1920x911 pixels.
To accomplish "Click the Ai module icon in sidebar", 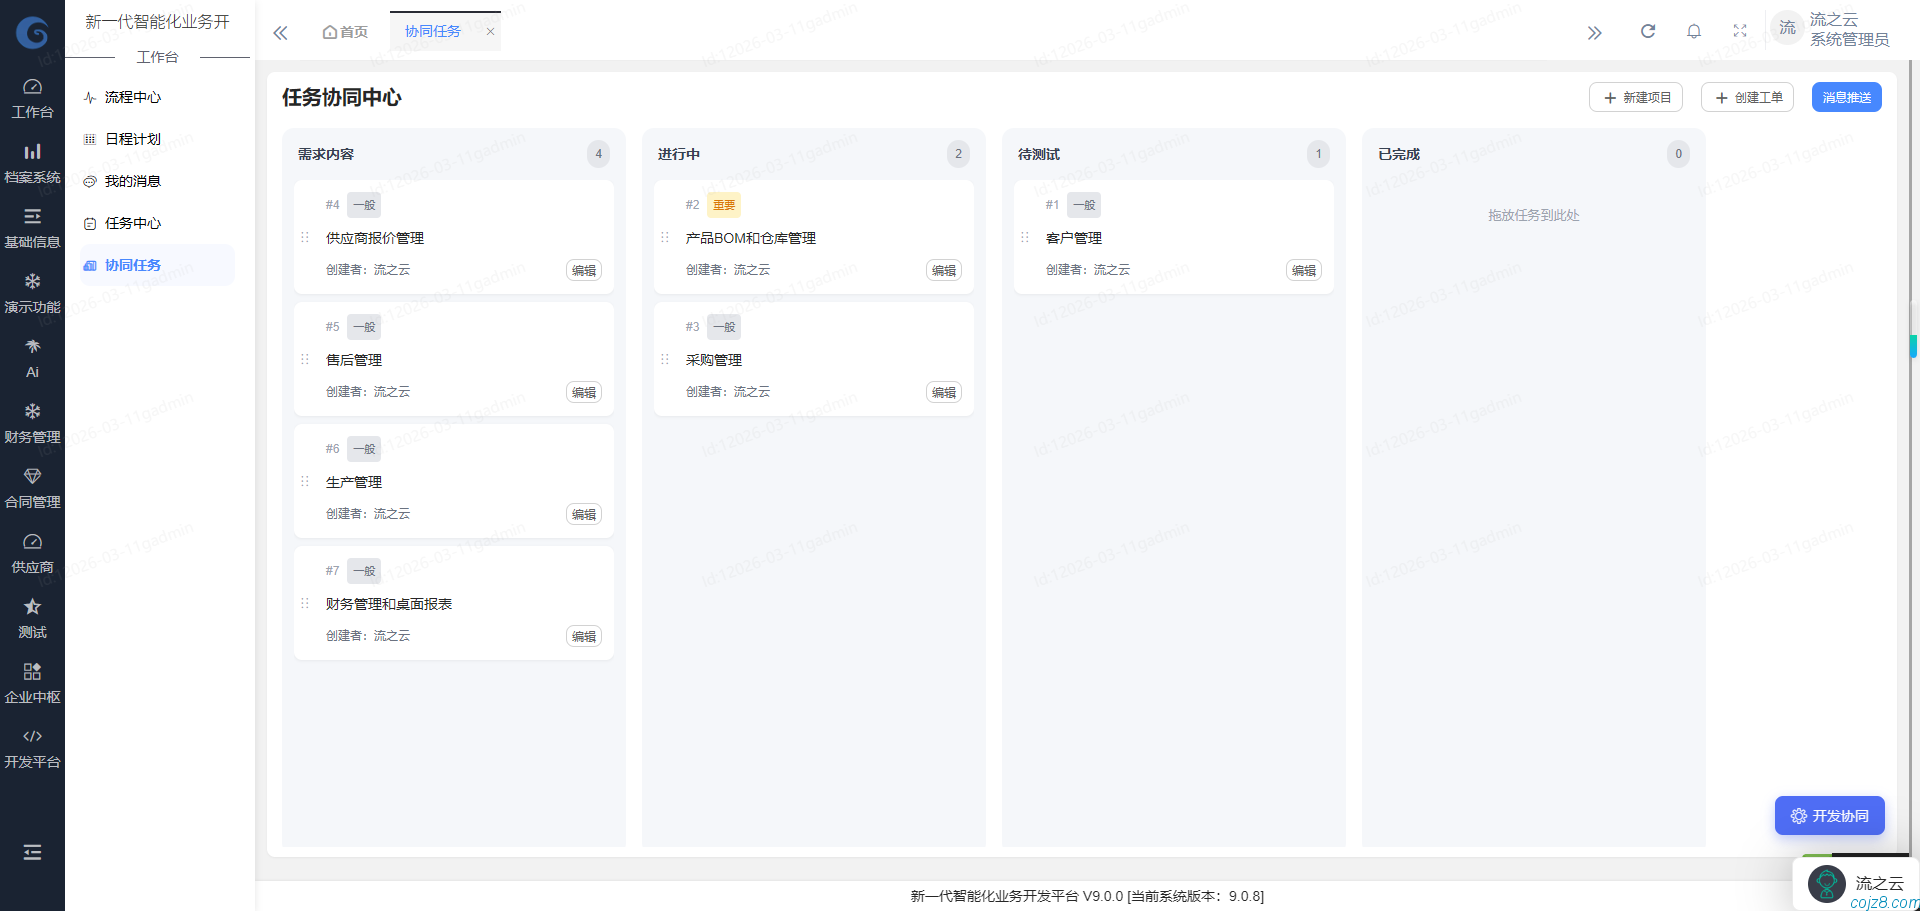I will [32, 355].
